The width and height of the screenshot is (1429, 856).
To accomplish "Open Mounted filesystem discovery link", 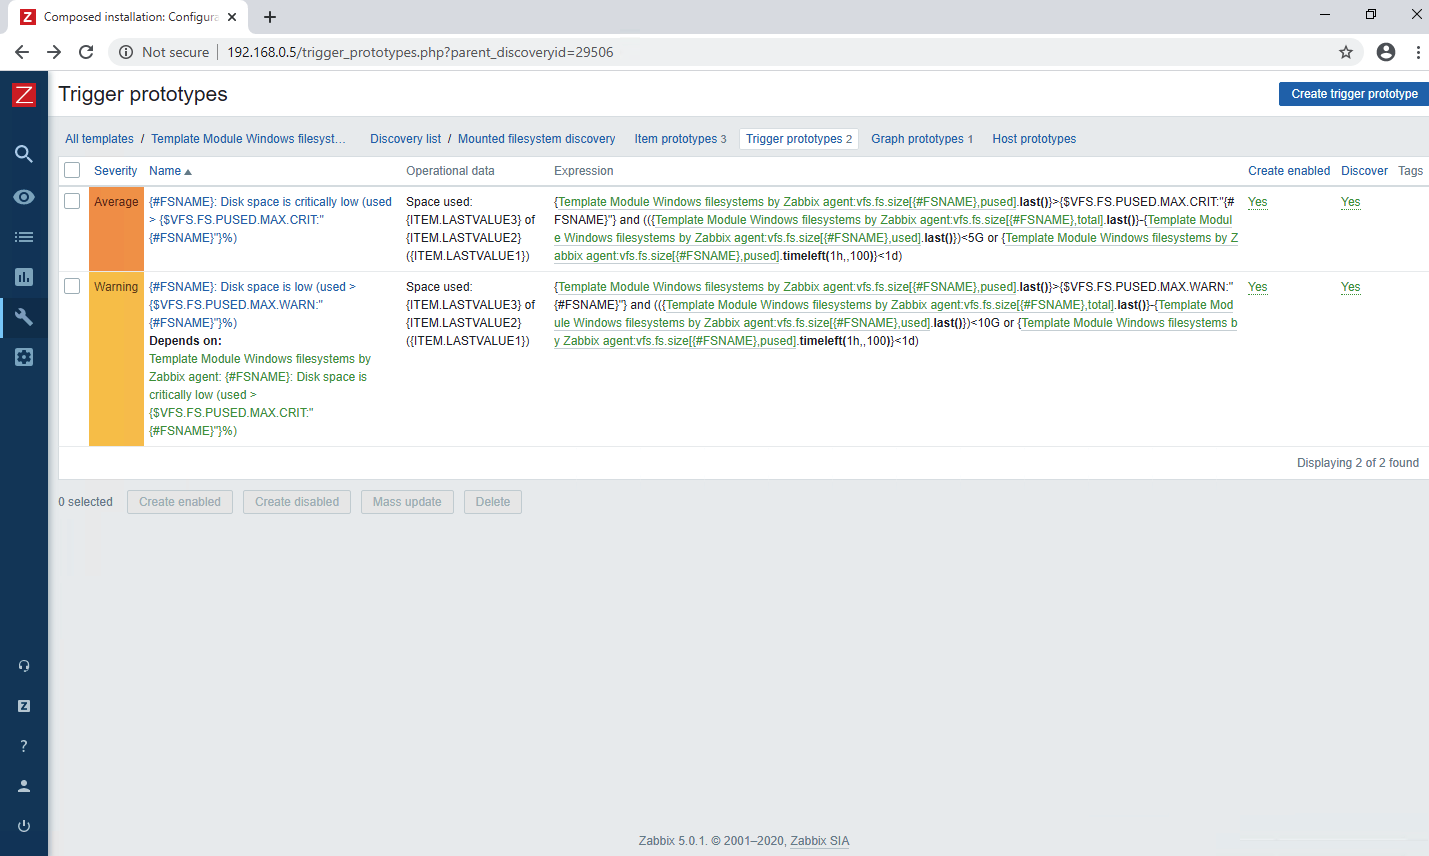I will pyautogui.click(x=536, y=139).
